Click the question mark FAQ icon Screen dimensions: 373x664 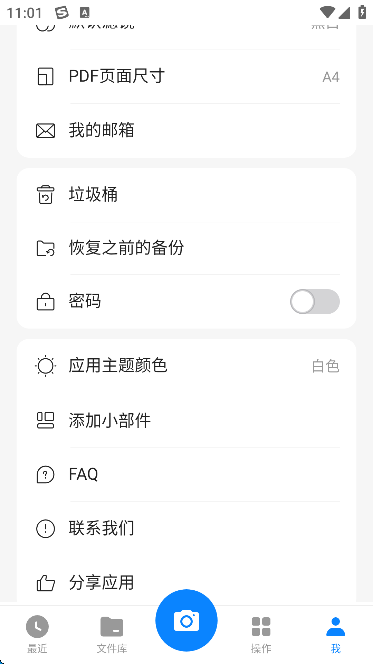tap(45, 474)
